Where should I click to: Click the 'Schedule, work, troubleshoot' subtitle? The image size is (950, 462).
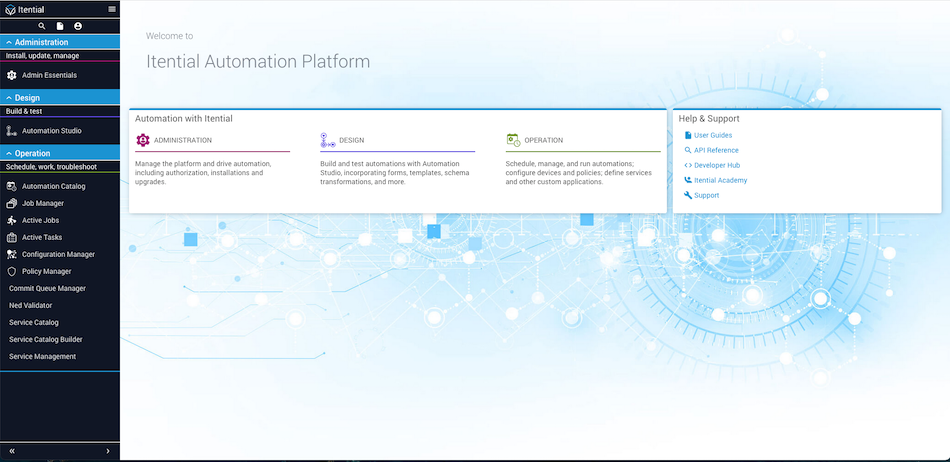[51, 167]
